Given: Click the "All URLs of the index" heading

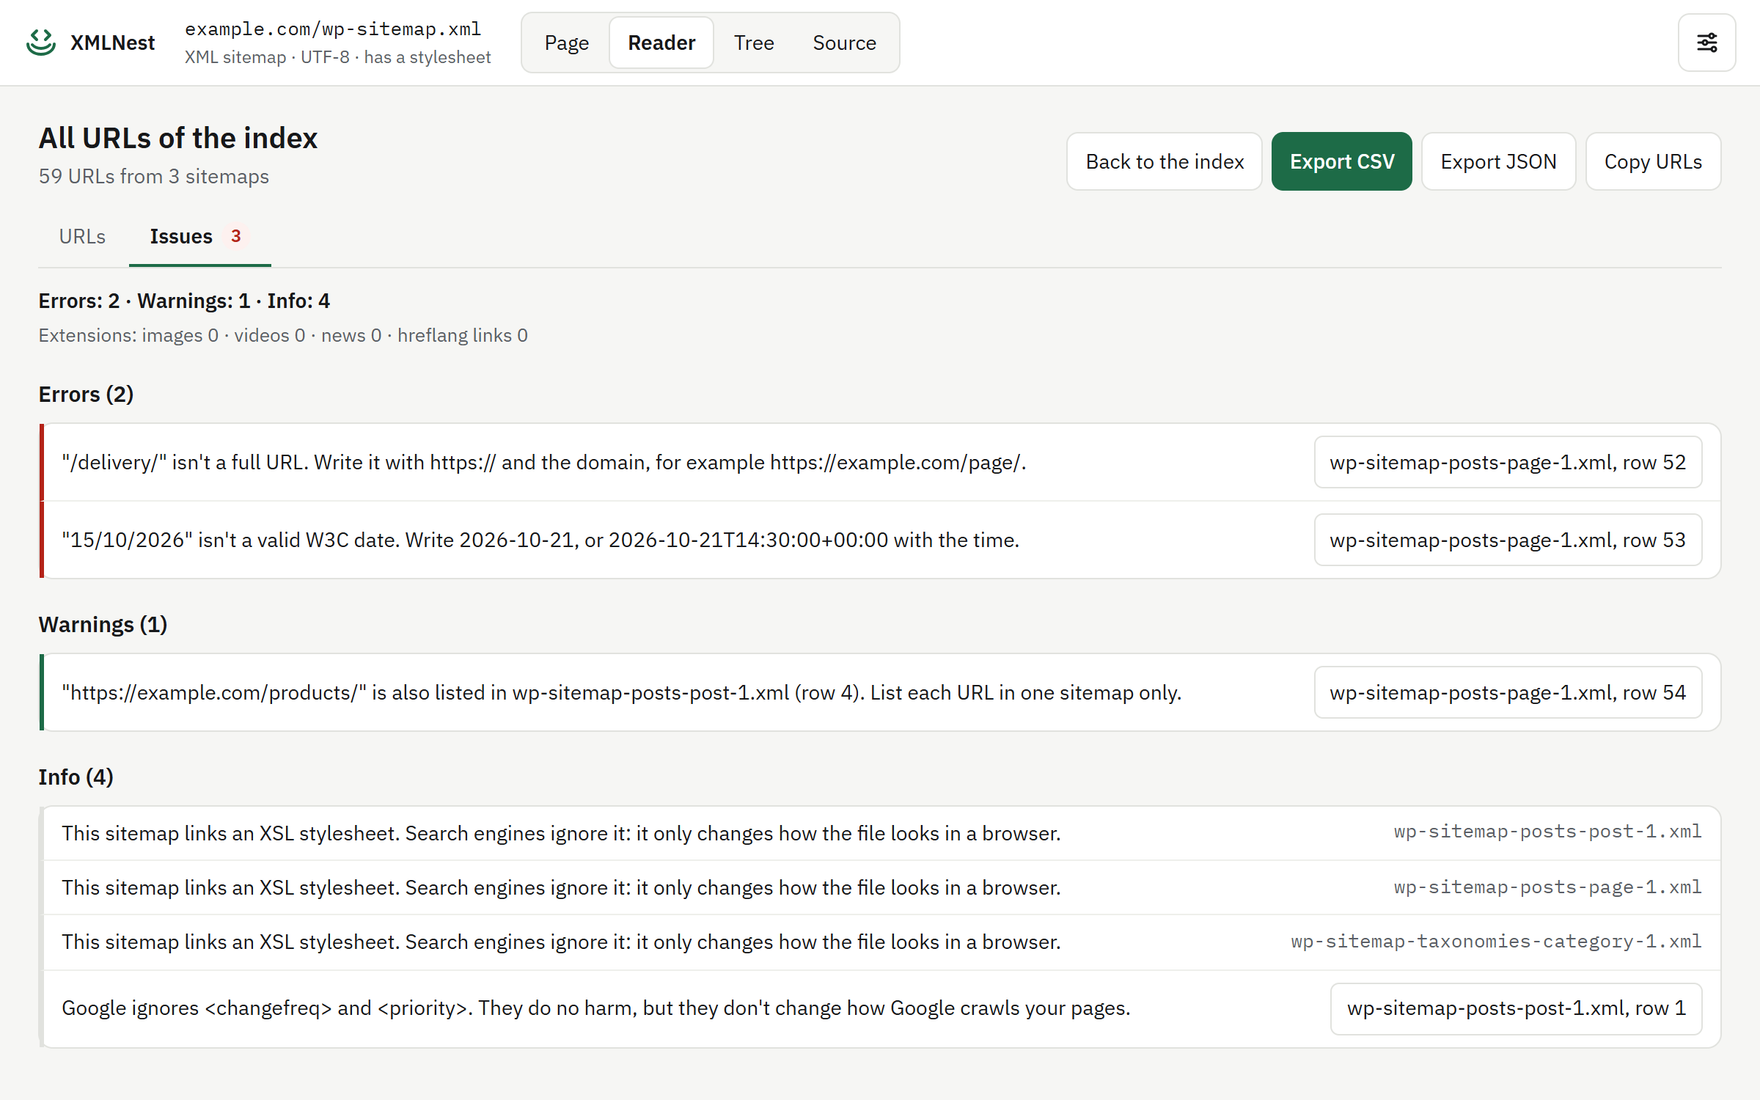Looking at the screenshot, I should pos(178,138).
